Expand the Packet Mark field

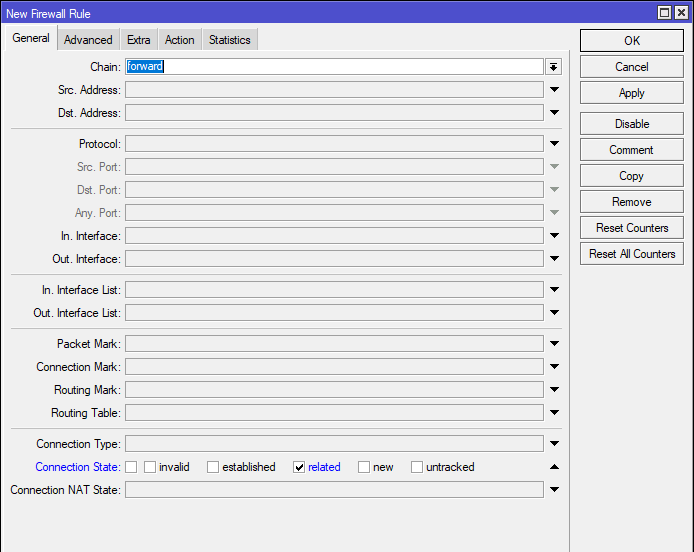tap(554, 344)
